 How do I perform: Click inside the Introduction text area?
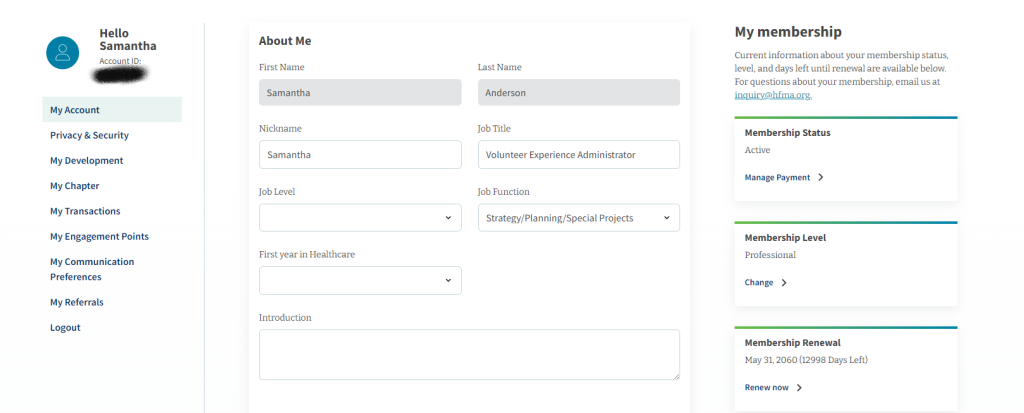click(x=468, y=355)
